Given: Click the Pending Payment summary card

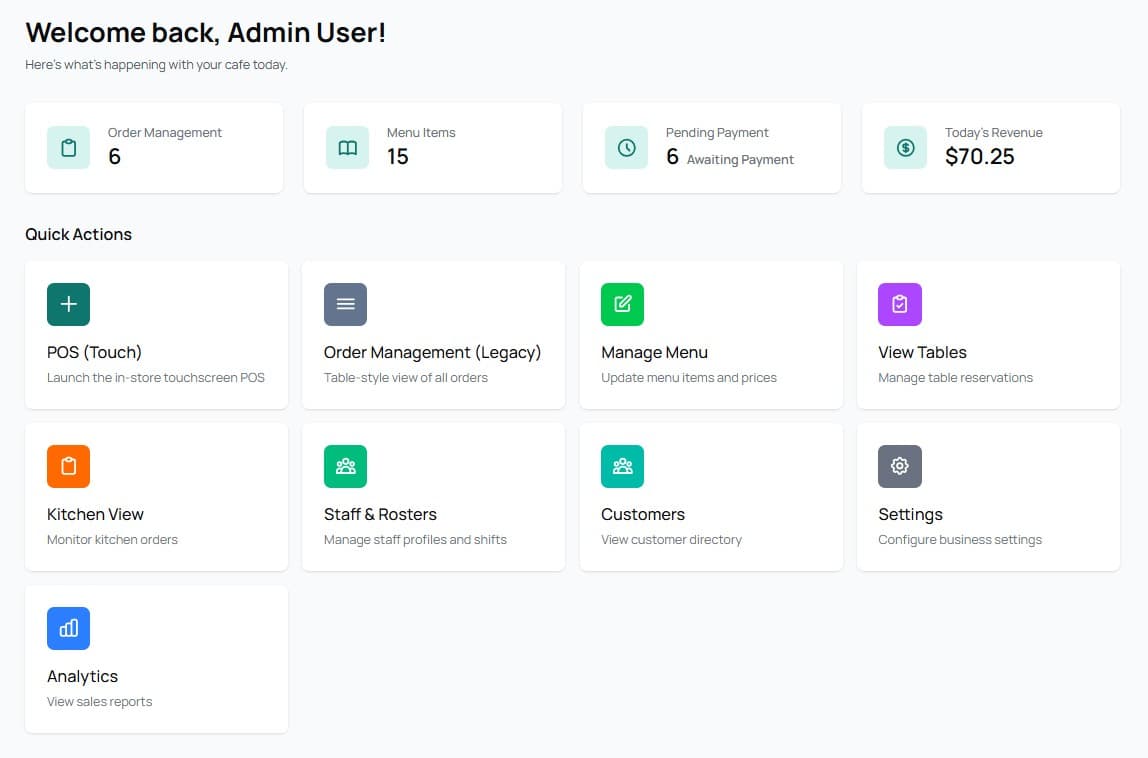Looking at the screenshot, I should pyautogui.click(x=710, y=147).
